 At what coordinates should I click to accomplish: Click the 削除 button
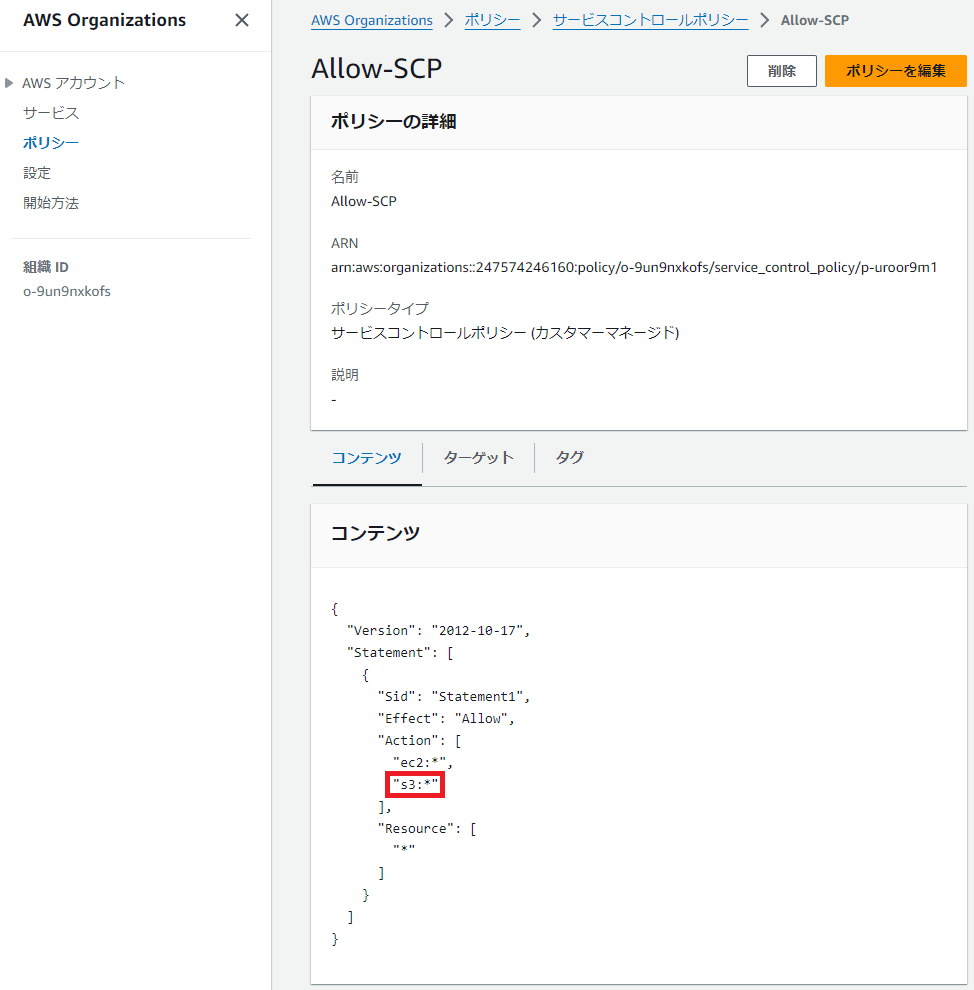point(781,71)
